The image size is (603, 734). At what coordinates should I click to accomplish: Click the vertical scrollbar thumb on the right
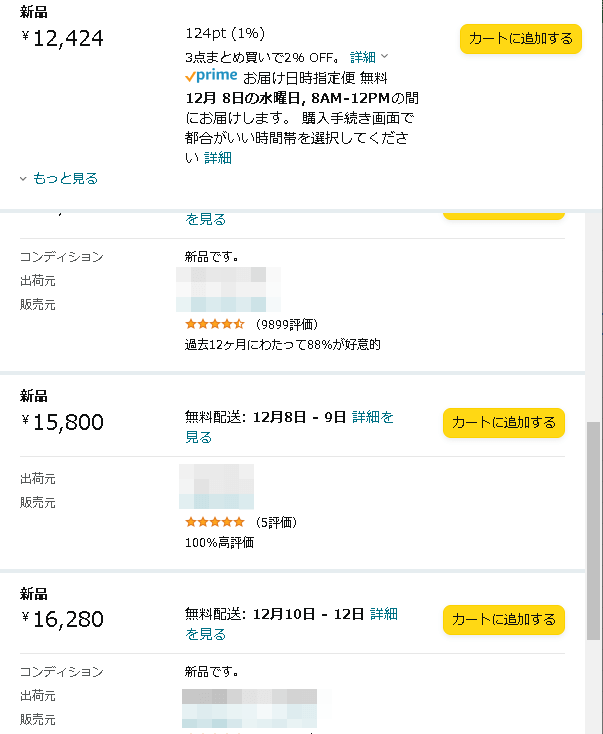[x=594, y=530]
